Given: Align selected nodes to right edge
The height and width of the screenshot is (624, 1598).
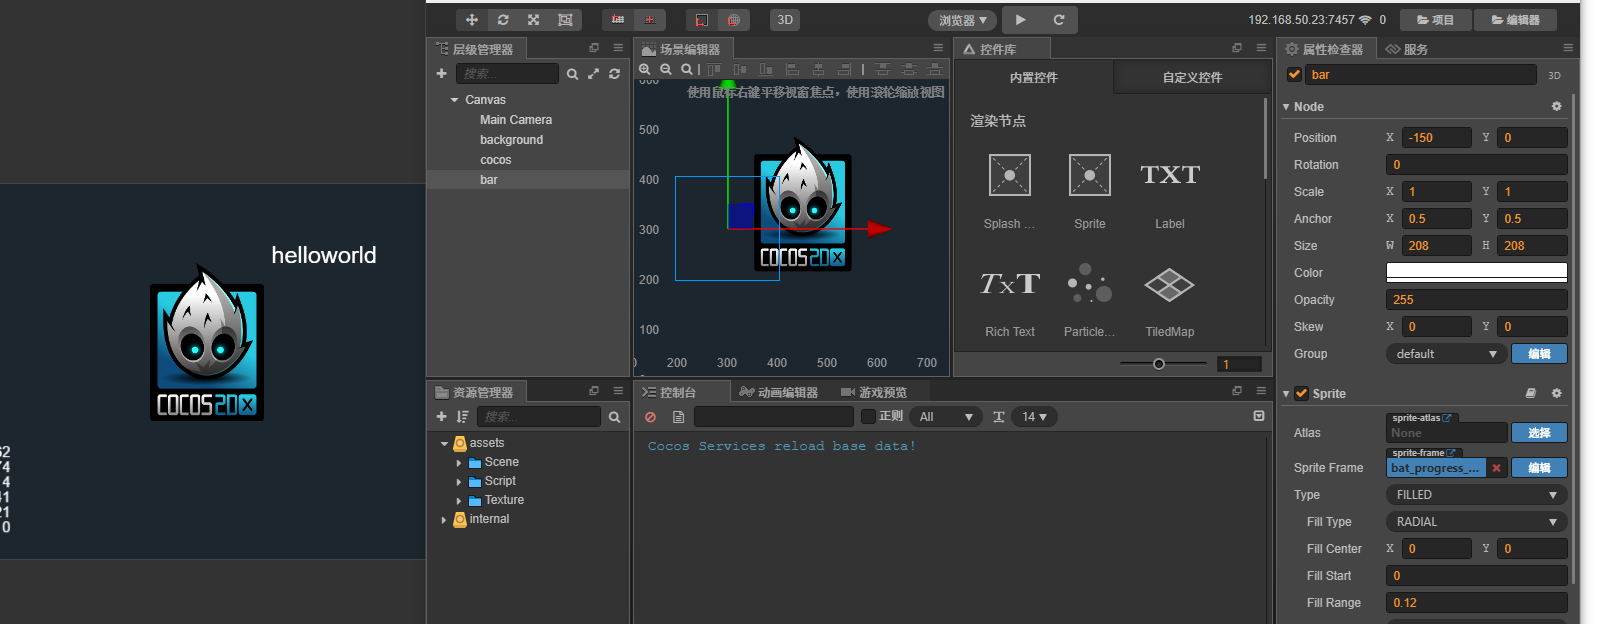Looking at the screenshot, I should tap(844, 69).
